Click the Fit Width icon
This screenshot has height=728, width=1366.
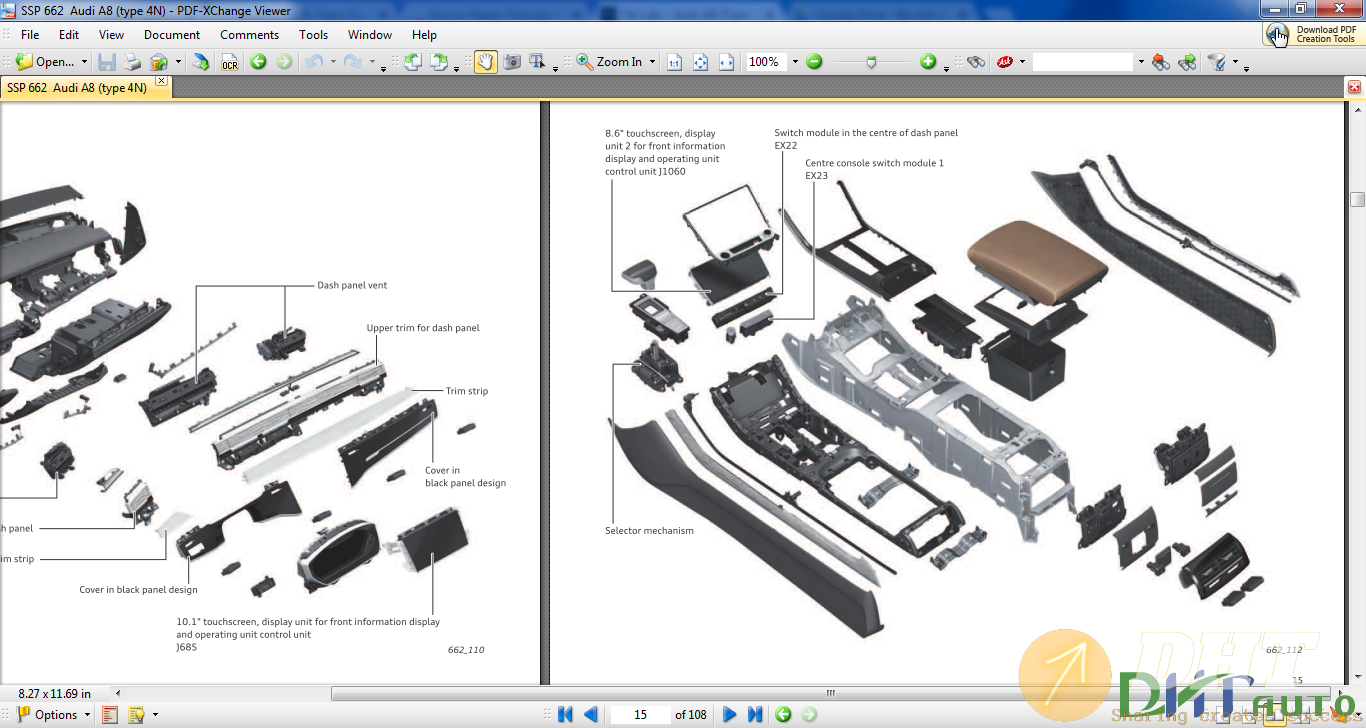[x=726, y=62]
